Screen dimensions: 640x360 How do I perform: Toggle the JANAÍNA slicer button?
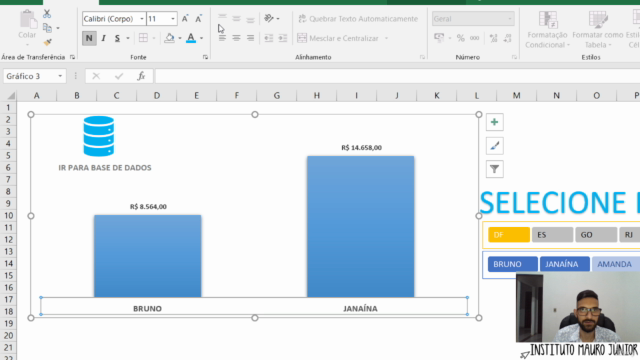pos(564,264)
